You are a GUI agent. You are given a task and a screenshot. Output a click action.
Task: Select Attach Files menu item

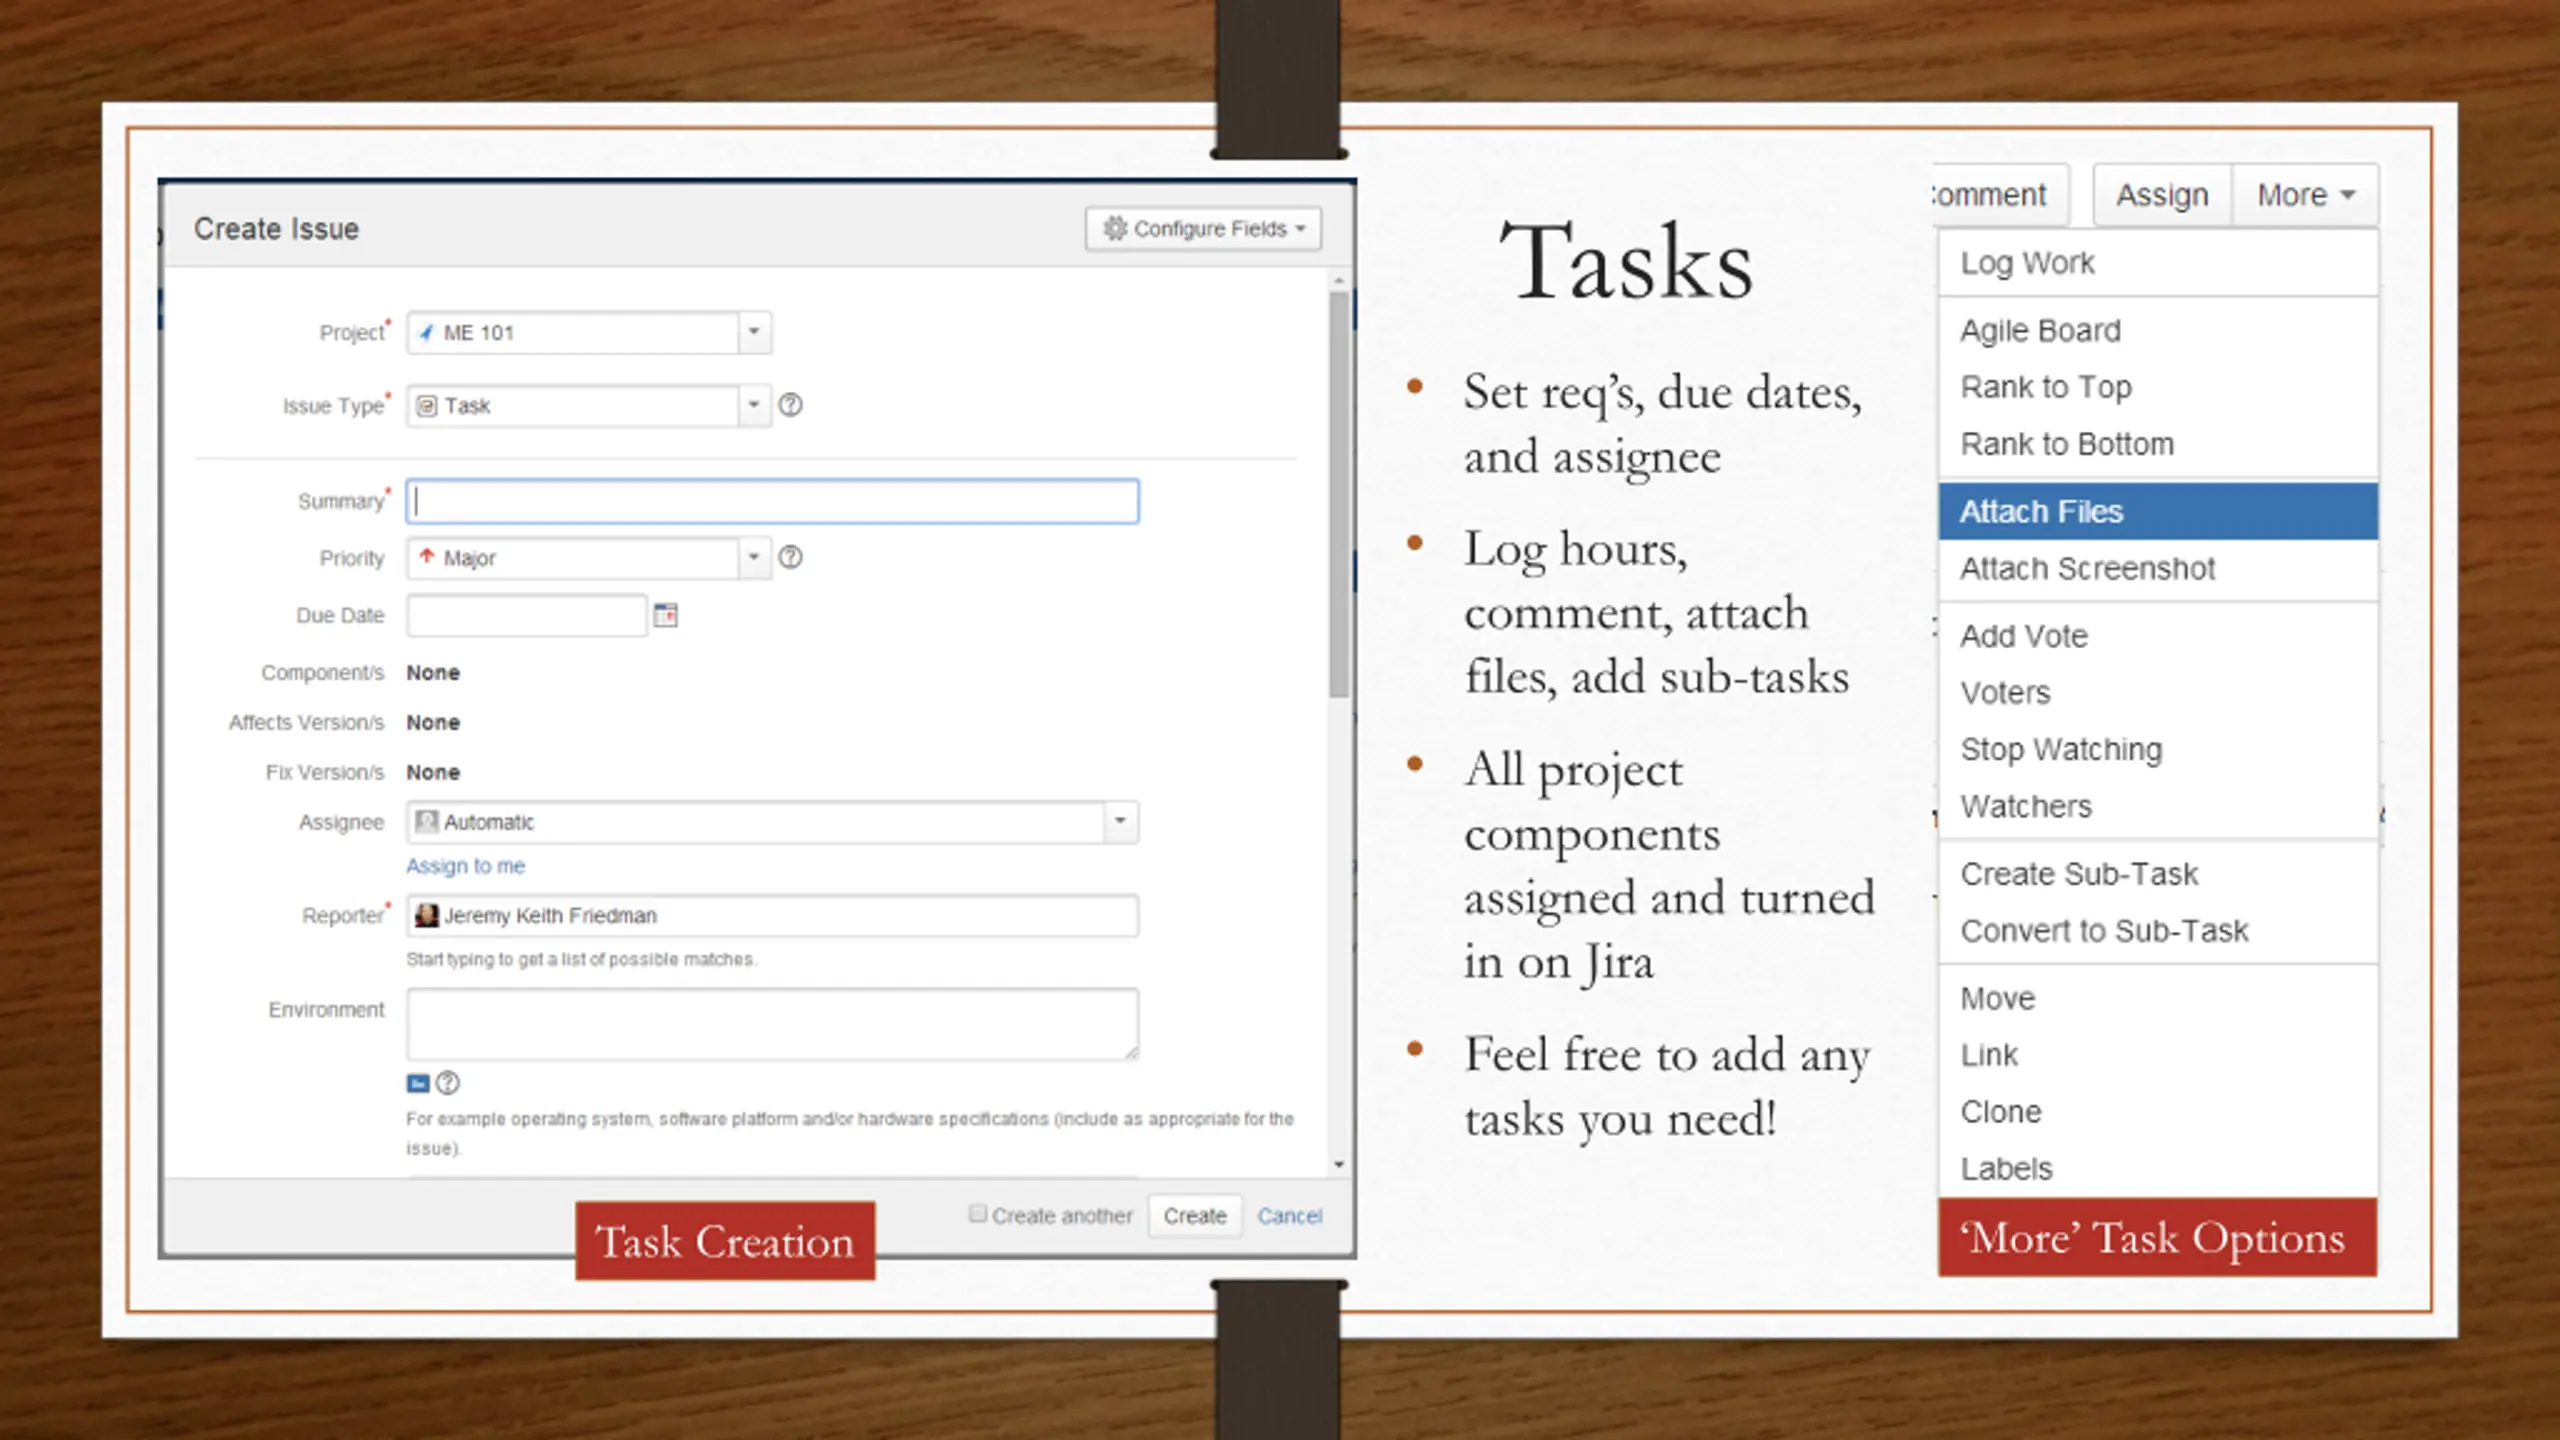[x=2158, y=511]
